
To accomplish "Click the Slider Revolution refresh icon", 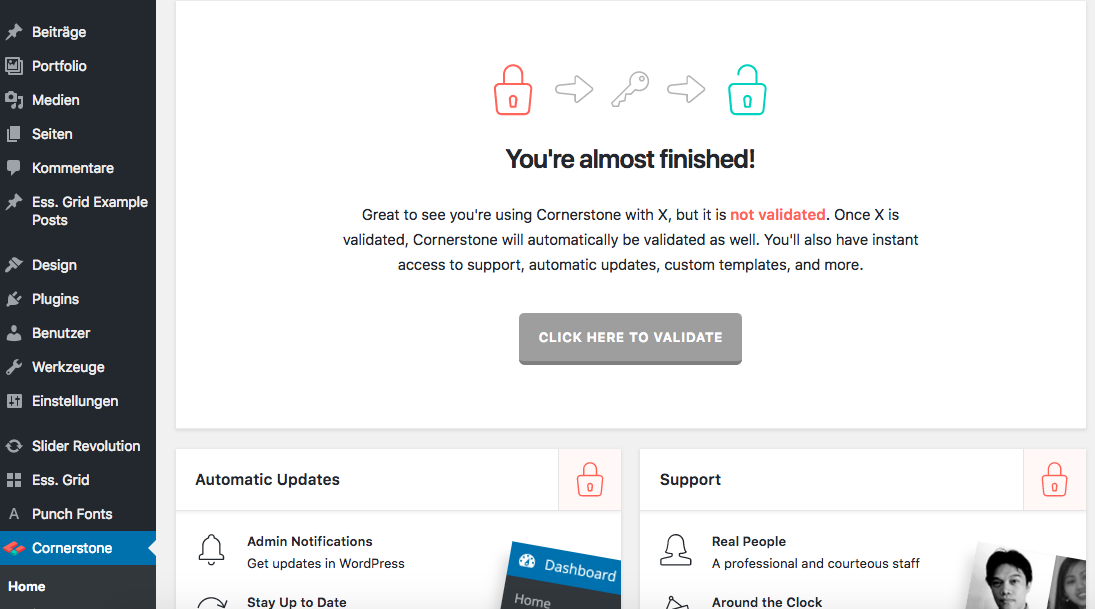I will tap(14, 446).
